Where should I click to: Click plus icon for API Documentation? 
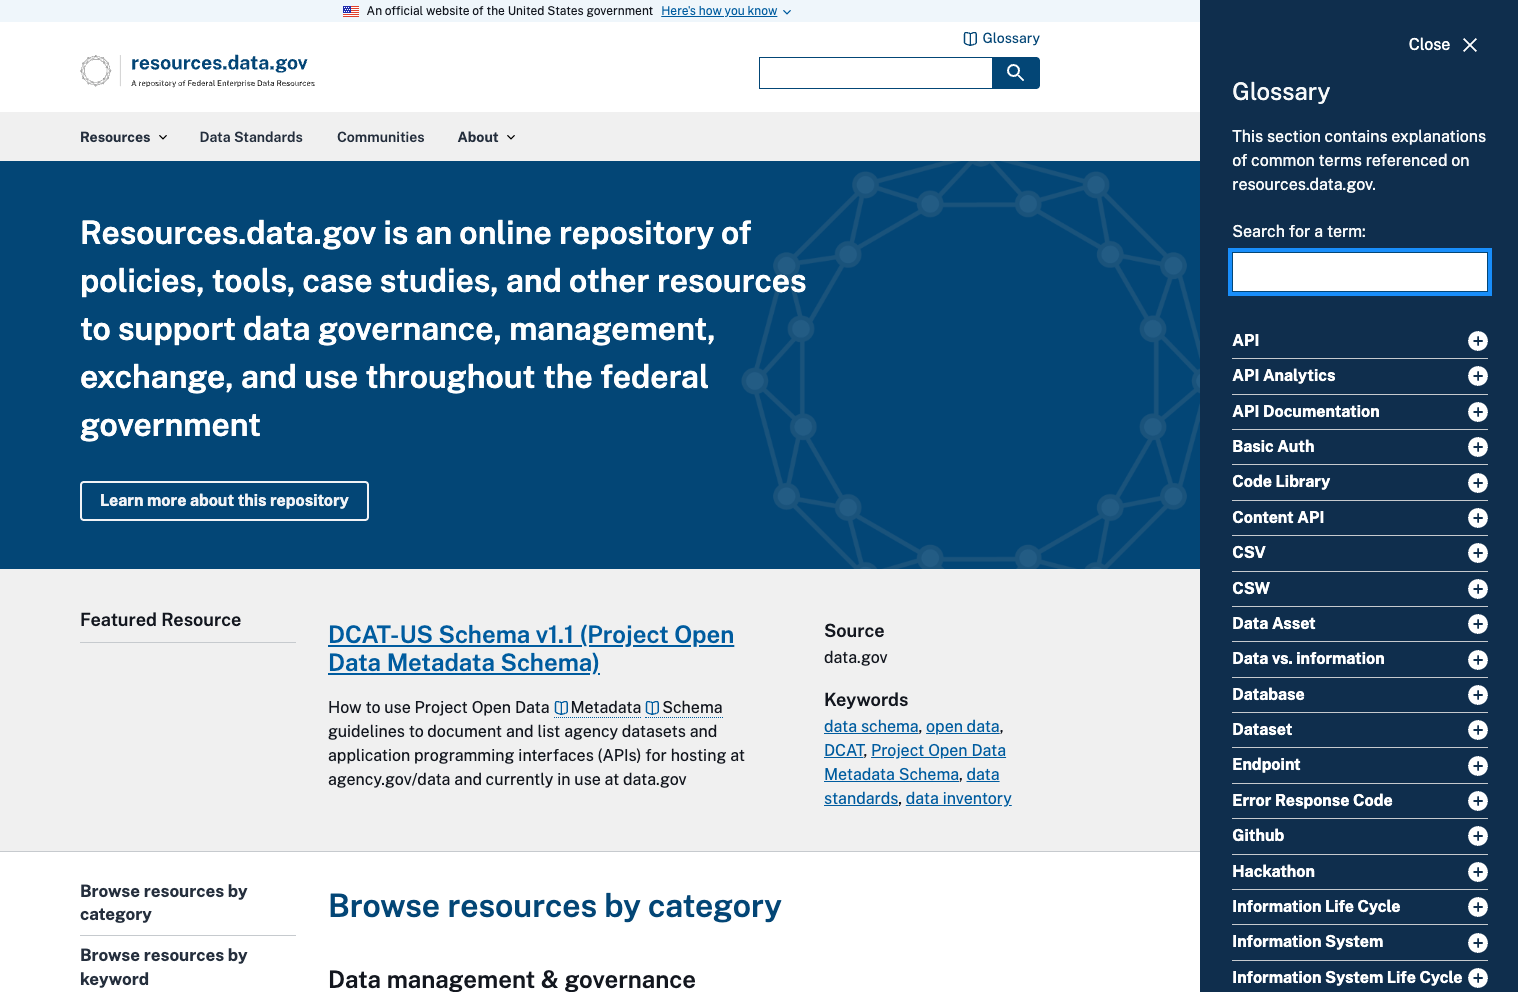point(1478,412)
